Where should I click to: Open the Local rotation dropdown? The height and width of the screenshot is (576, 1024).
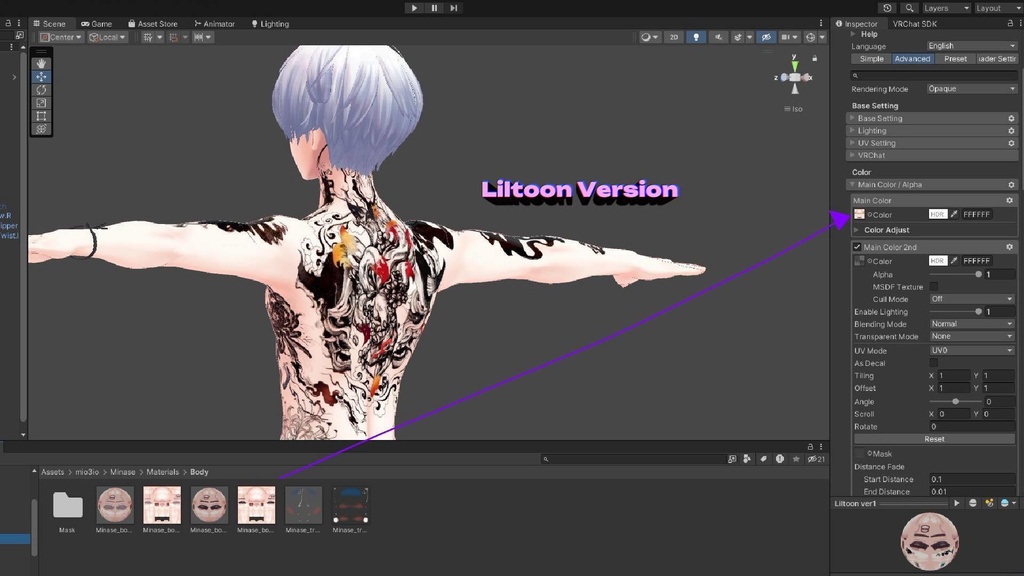107,37
